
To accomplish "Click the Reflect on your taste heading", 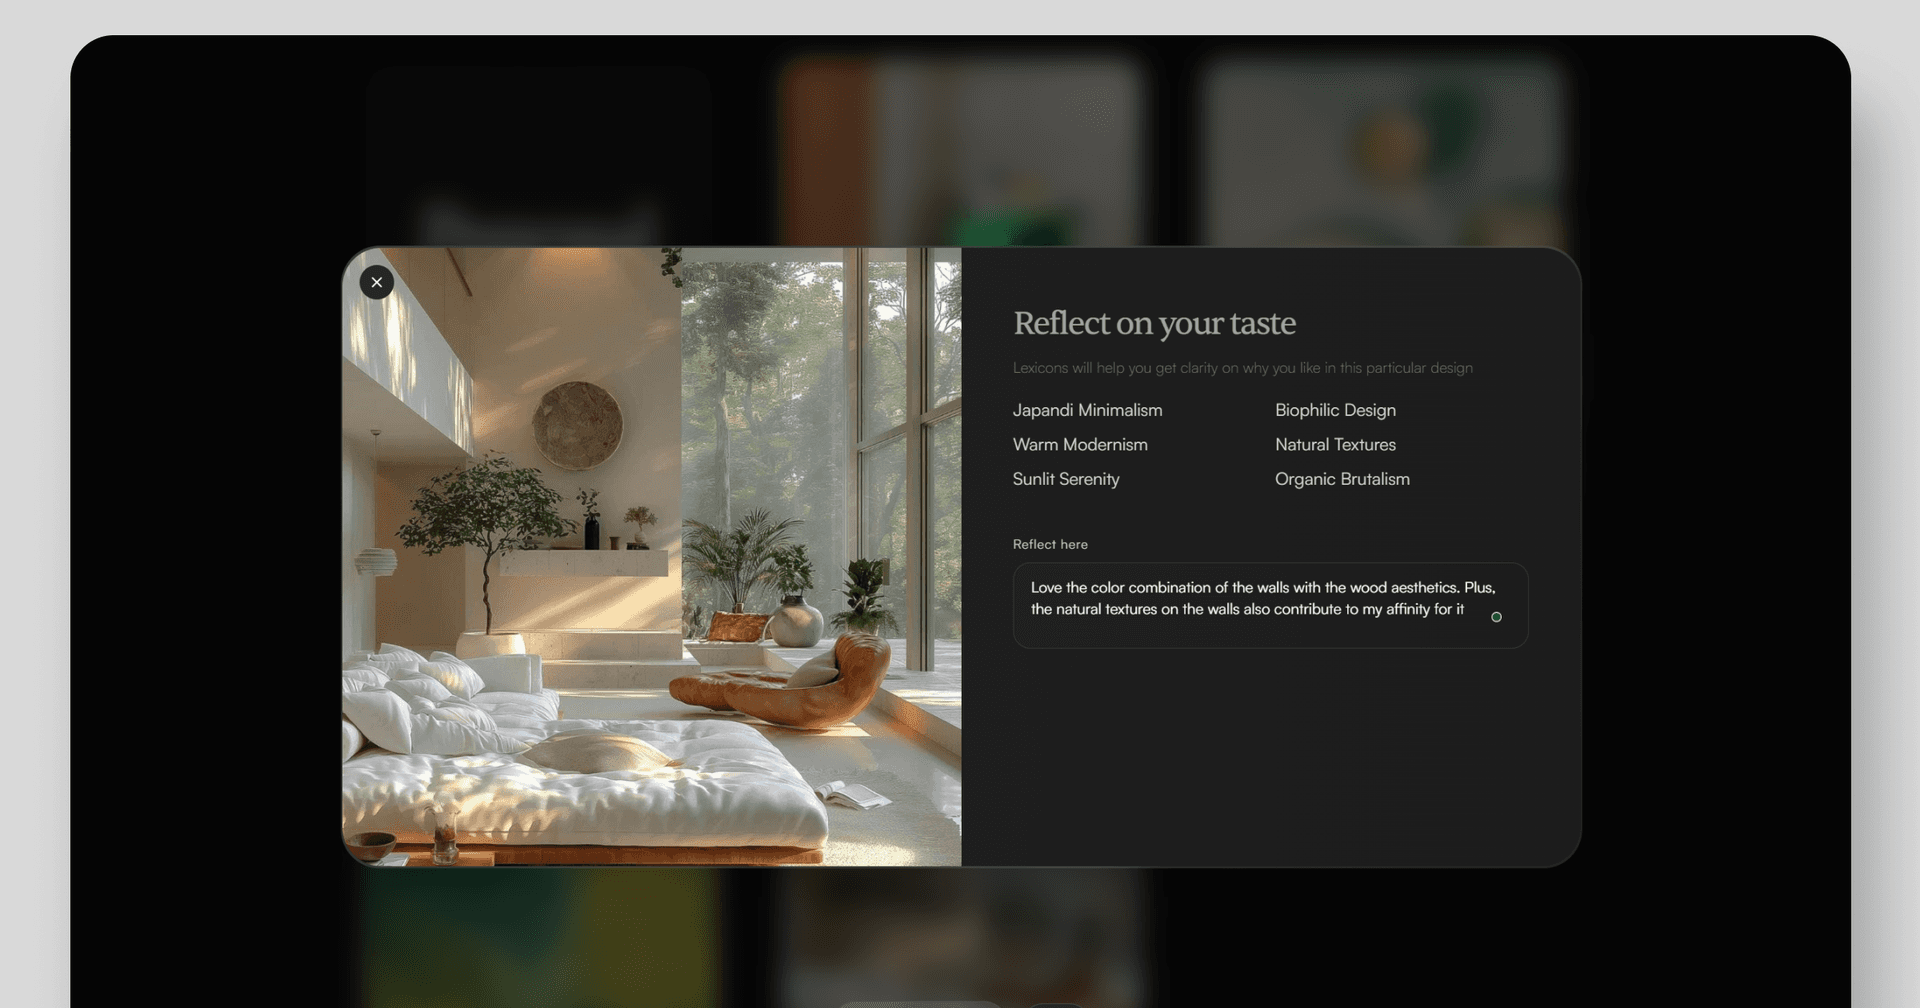I will [1154, 323].
